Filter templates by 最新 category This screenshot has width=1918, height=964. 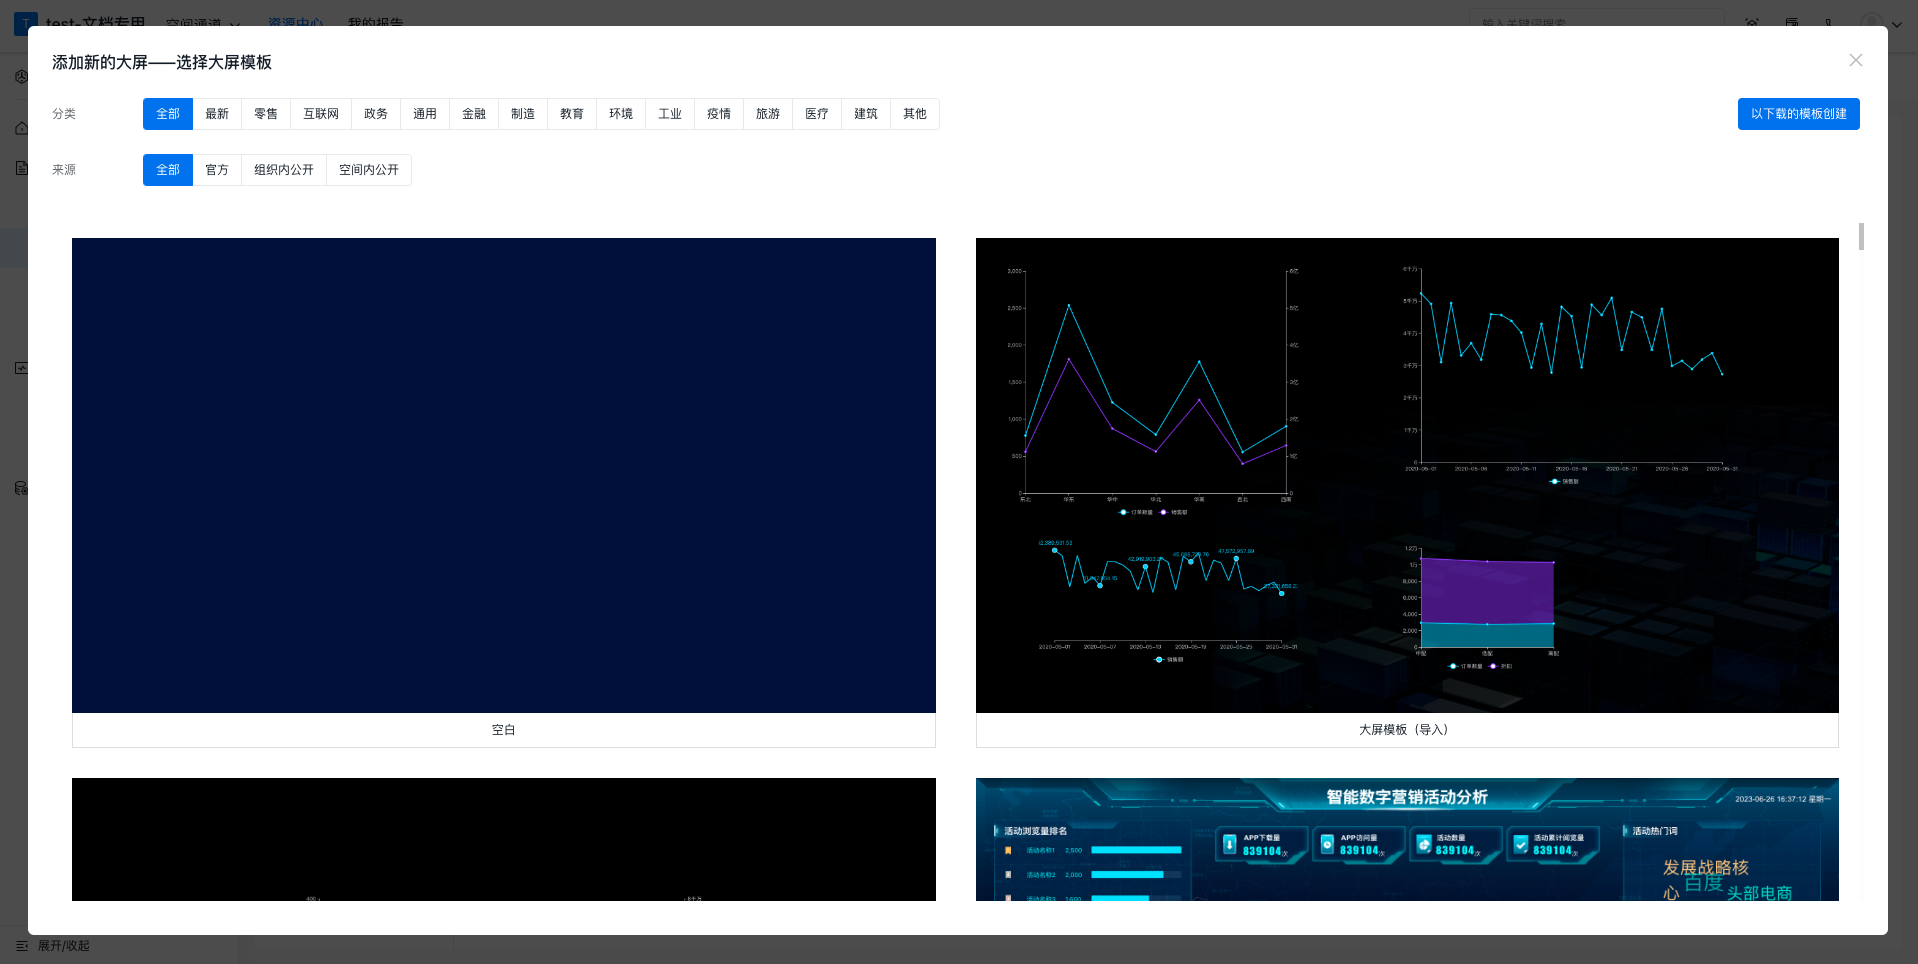click(217, 114)
